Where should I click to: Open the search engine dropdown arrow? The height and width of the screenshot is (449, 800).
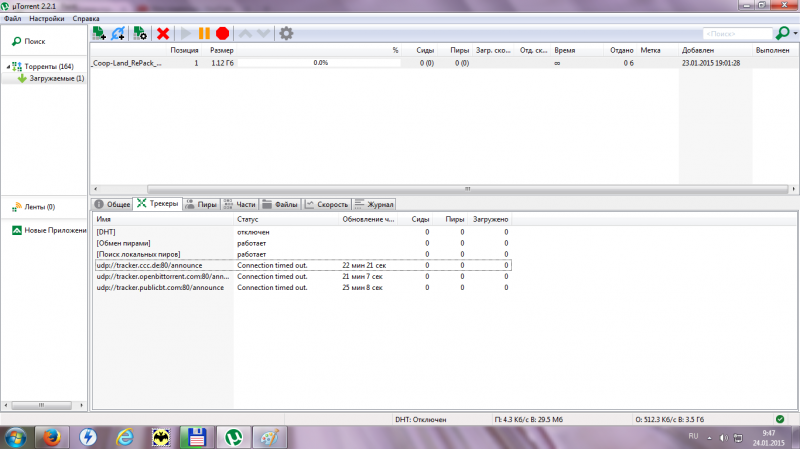coord(795,33)
